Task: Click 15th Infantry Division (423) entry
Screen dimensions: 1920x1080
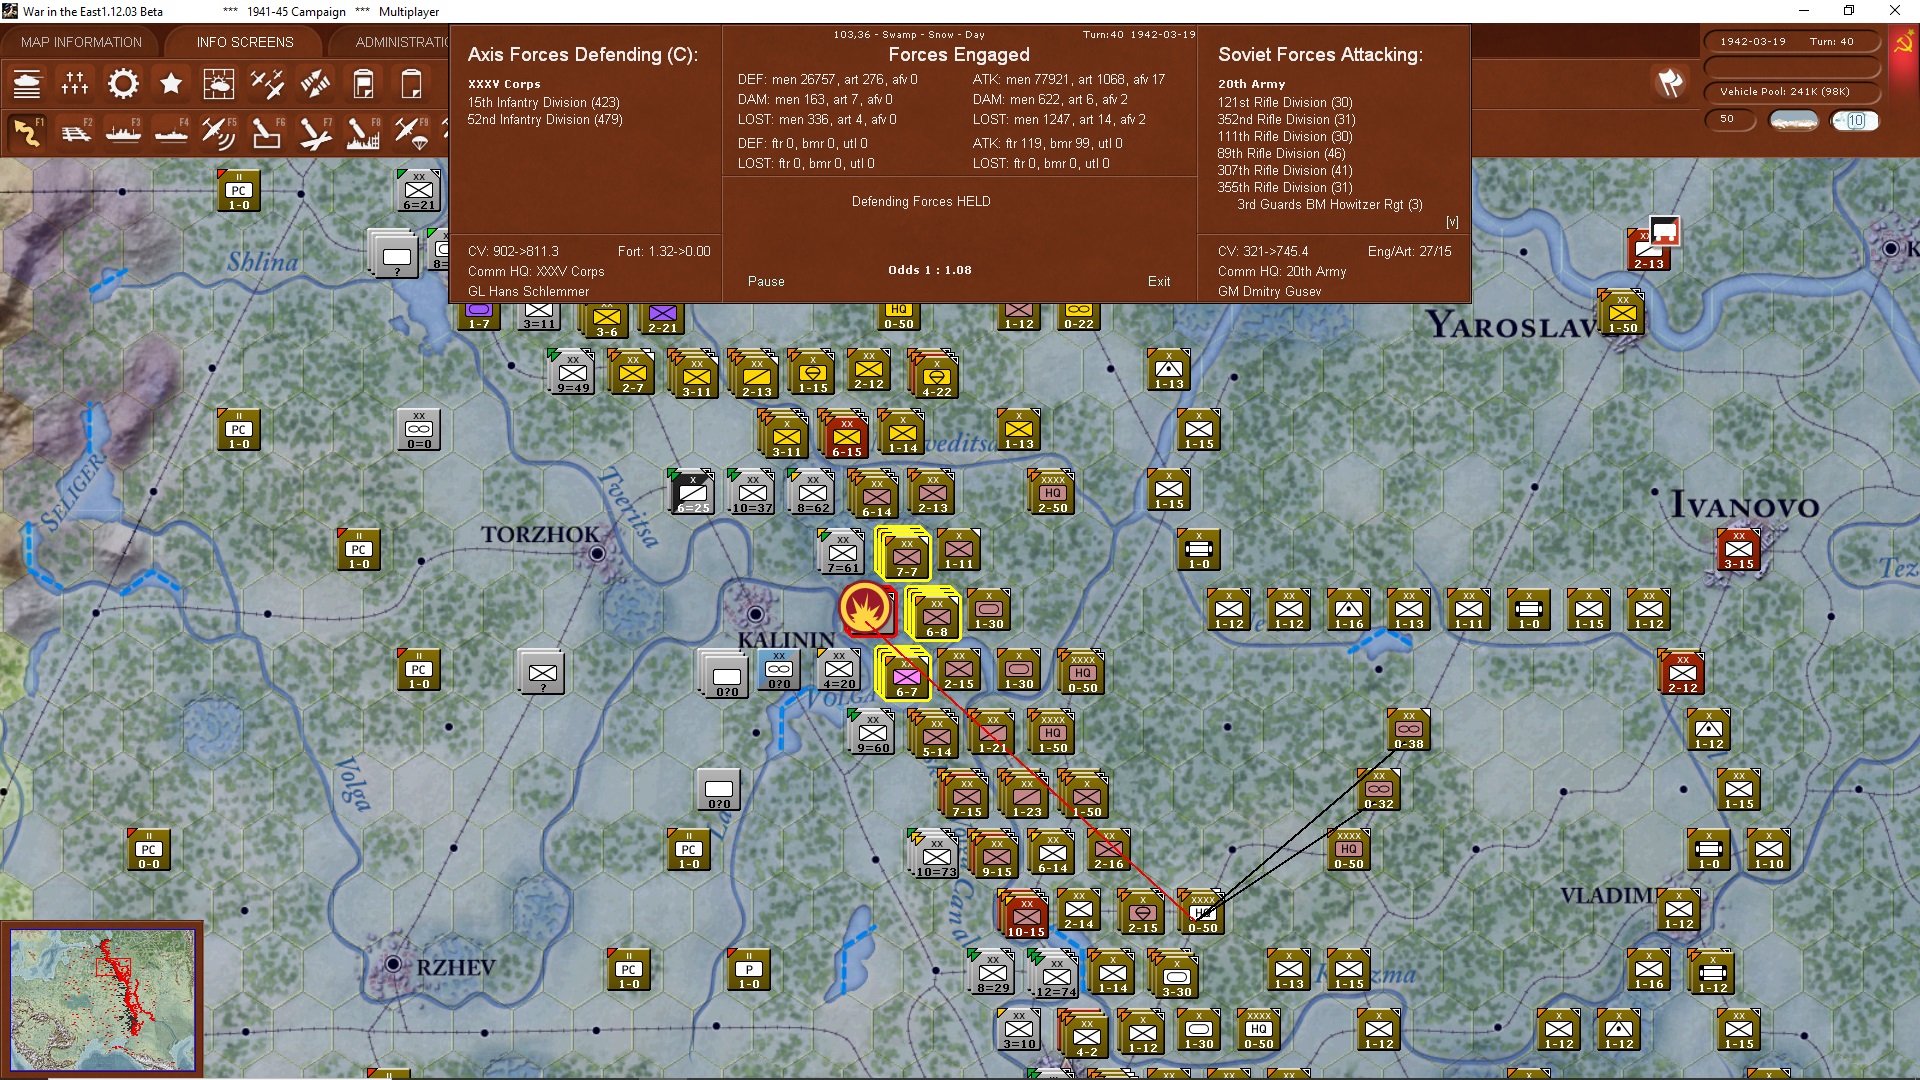Action: (544, 102)
